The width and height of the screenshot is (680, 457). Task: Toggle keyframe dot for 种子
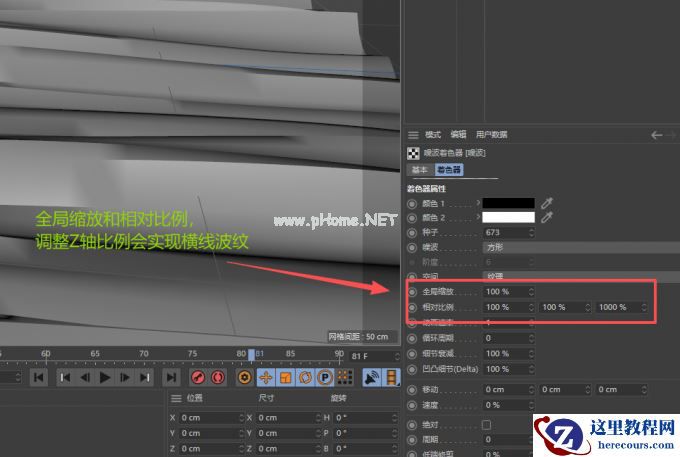(412, 233)
